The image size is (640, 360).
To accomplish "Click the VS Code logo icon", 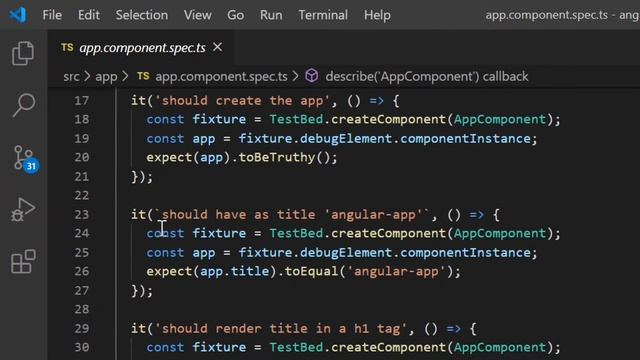I will [x=18, y=15].
